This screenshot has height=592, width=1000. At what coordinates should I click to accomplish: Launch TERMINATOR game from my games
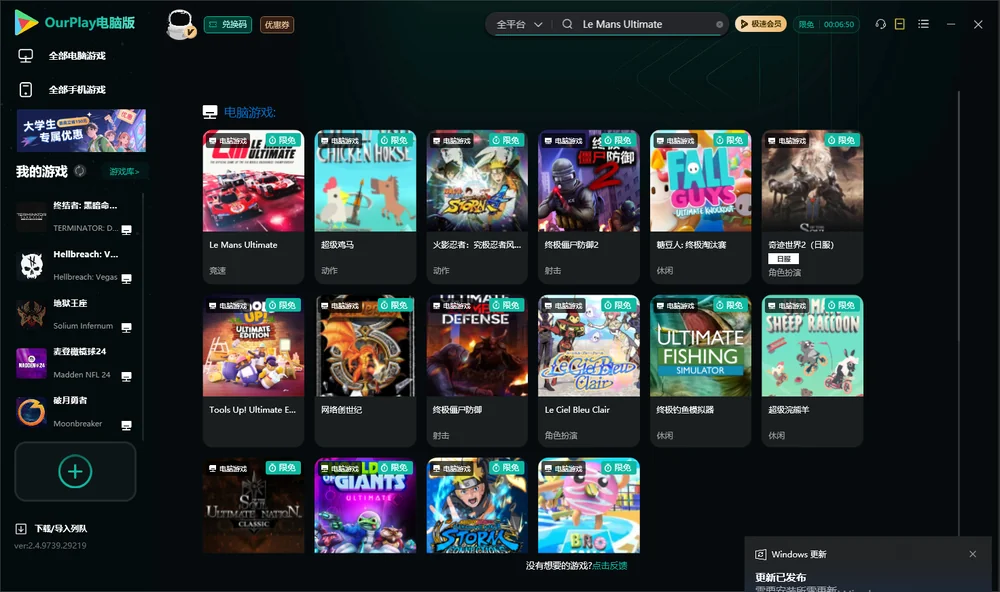(x=75, y=217)
